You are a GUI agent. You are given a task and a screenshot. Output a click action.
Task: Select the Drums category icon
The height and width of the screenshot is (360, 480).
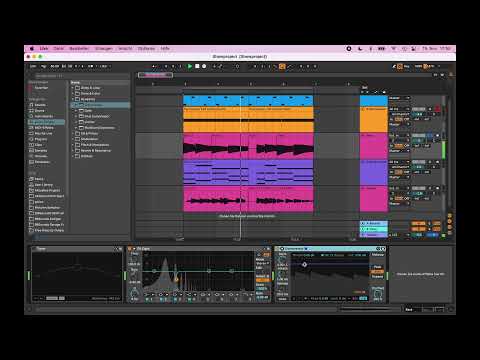click(x=32, y=110)
